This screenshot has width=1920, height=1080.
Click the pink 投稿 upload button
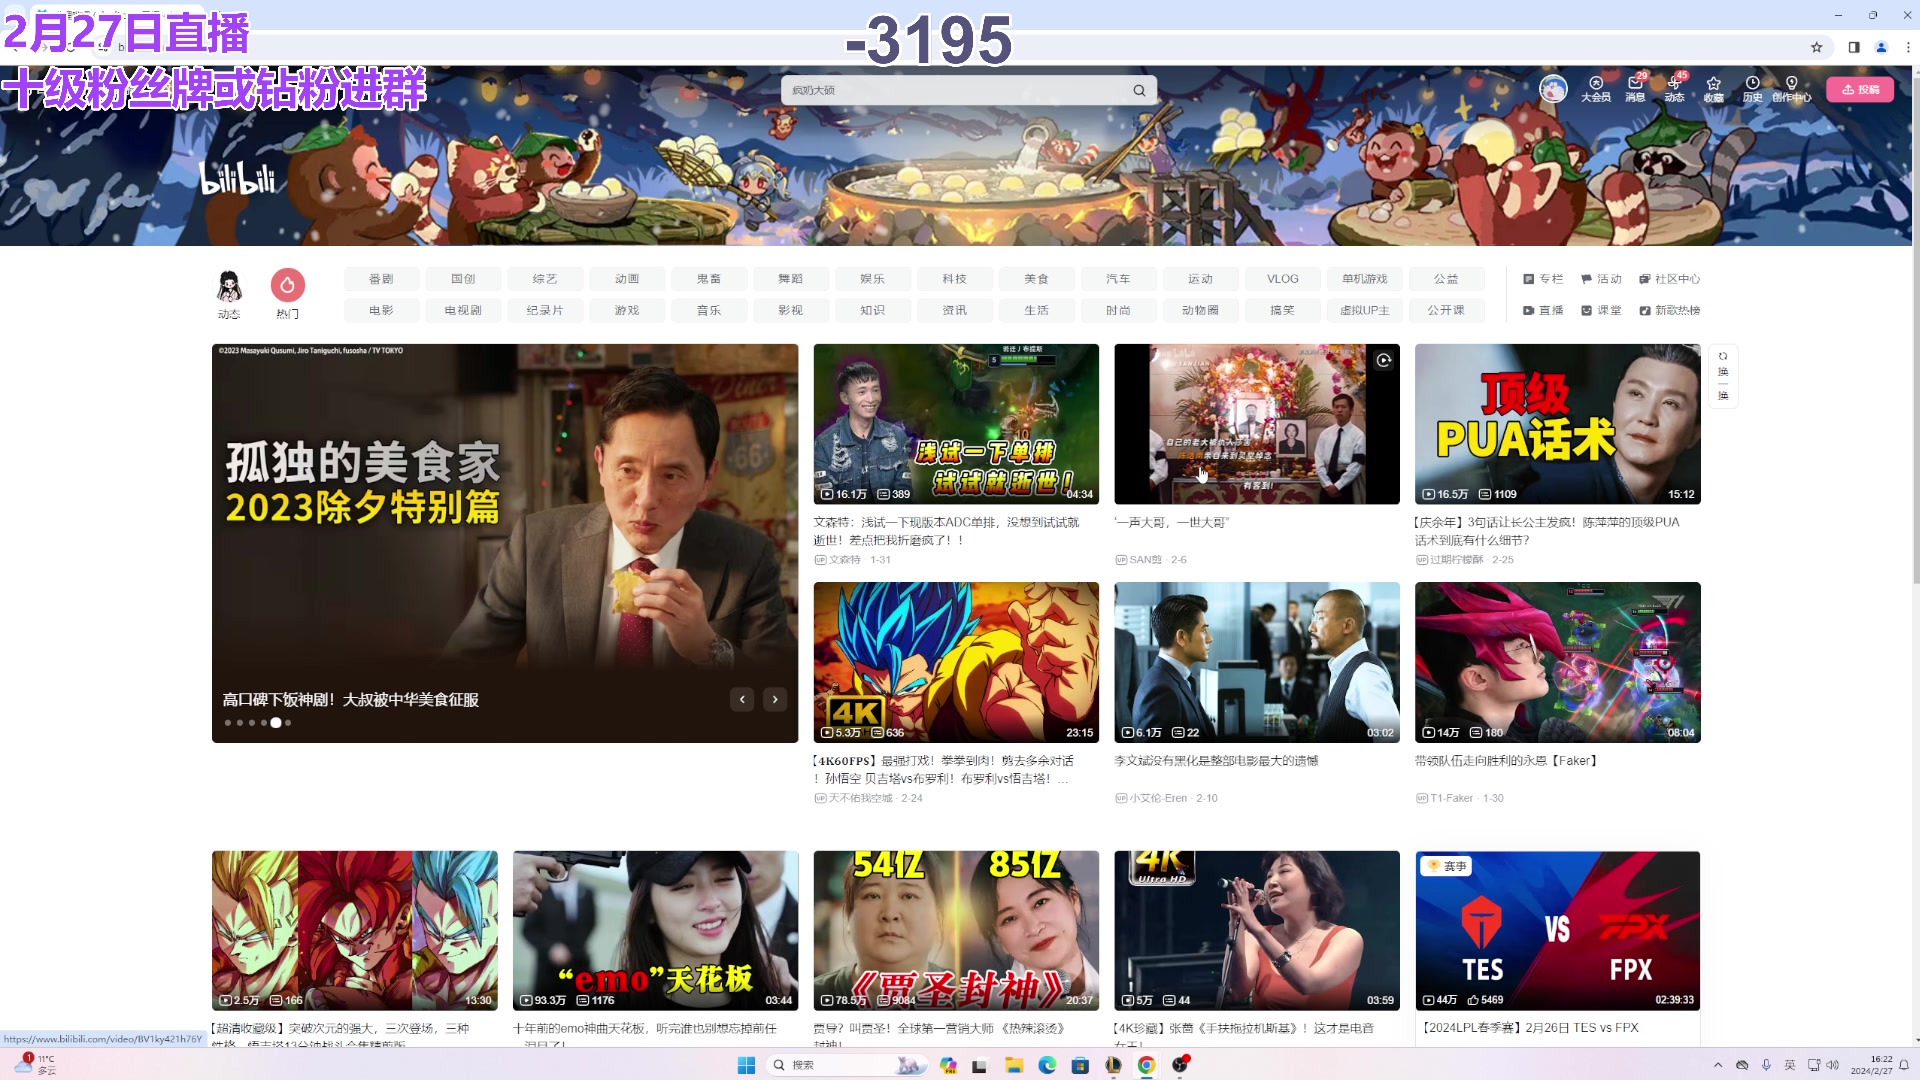coord(1861,89)
